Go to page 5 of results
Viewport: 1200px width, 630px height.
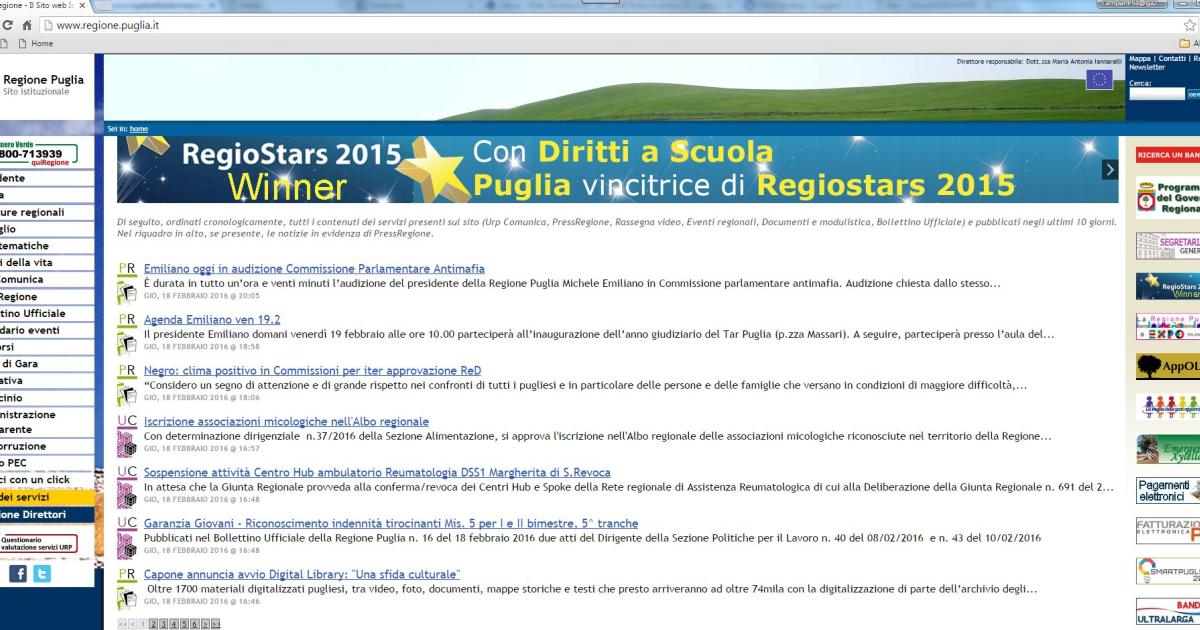185,624
